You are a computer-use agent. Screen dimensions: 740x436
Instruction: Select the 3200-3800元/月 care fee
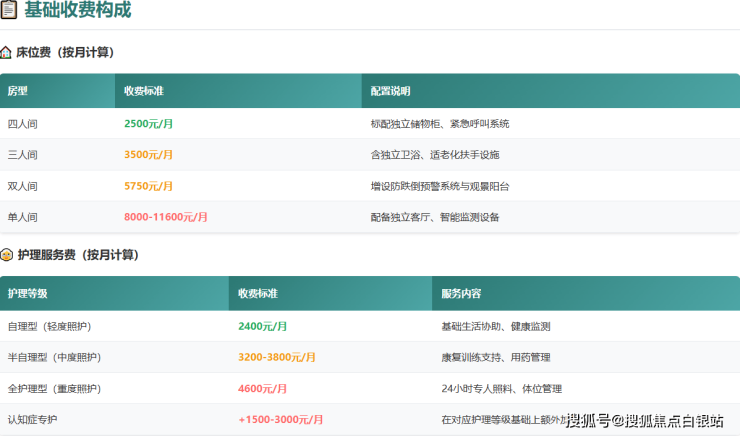coord(276,357)
